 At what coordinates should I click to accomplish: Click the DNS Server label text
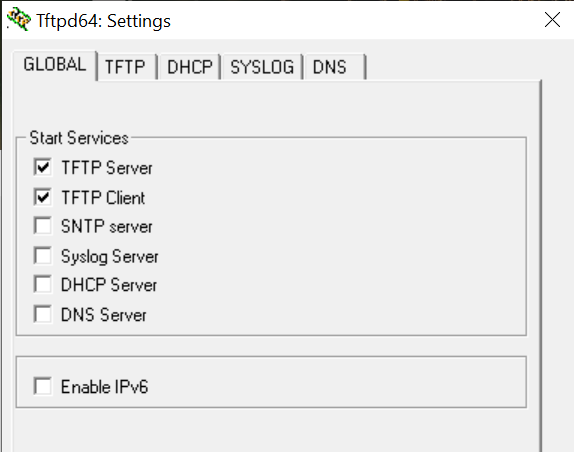click(104, 315)
